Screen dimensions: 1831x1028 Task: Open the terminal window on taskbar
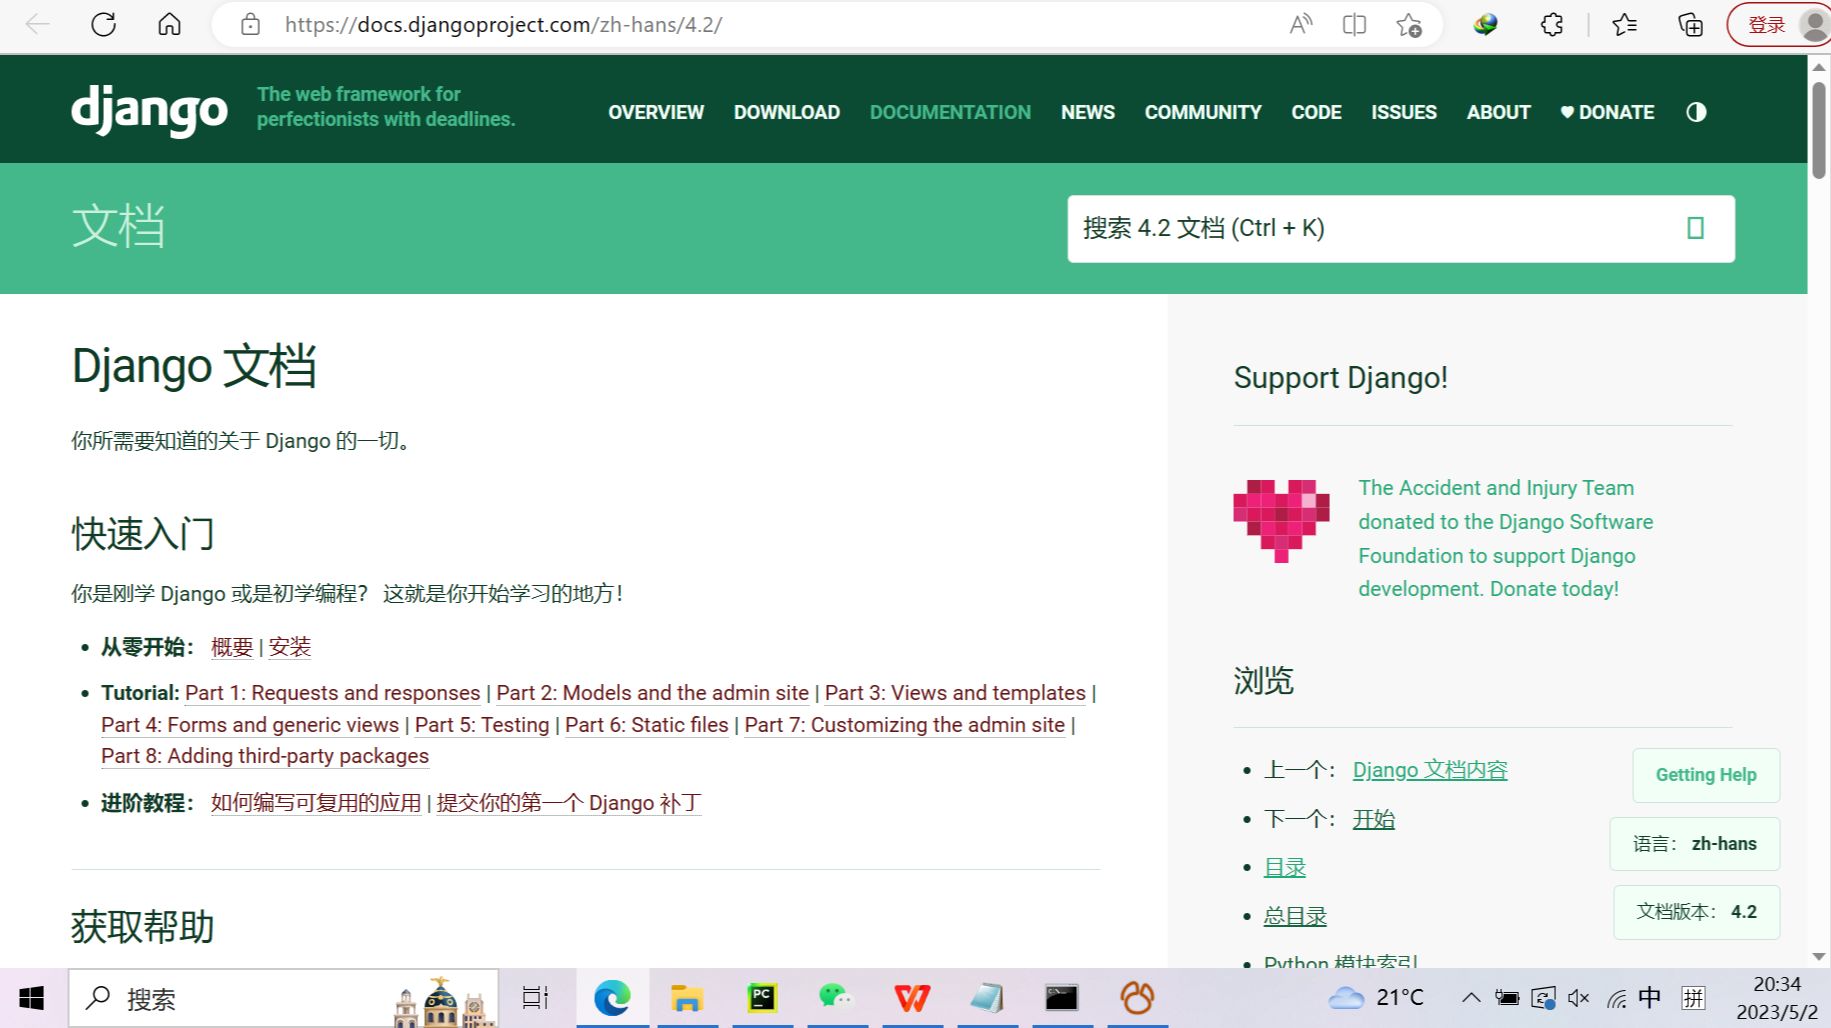coord(1061,998)
